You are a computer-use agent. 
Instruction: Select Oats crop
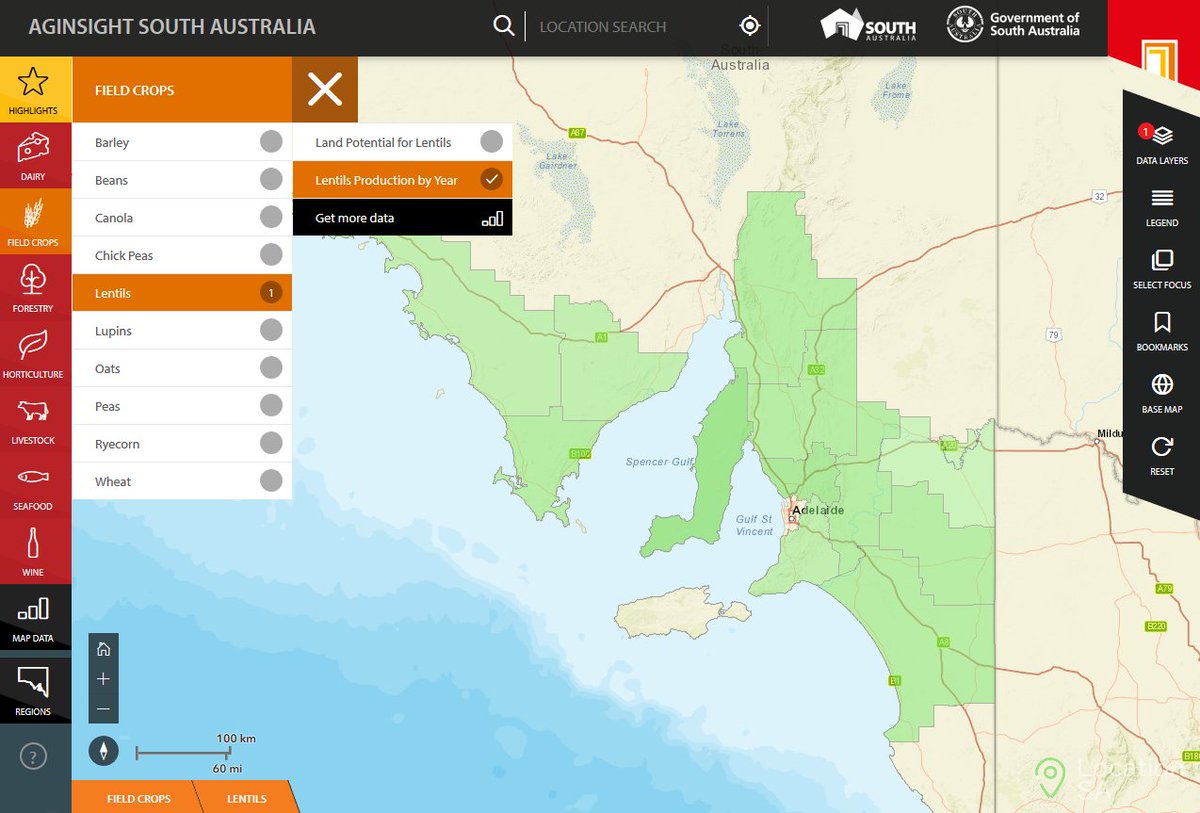[182, 368]
